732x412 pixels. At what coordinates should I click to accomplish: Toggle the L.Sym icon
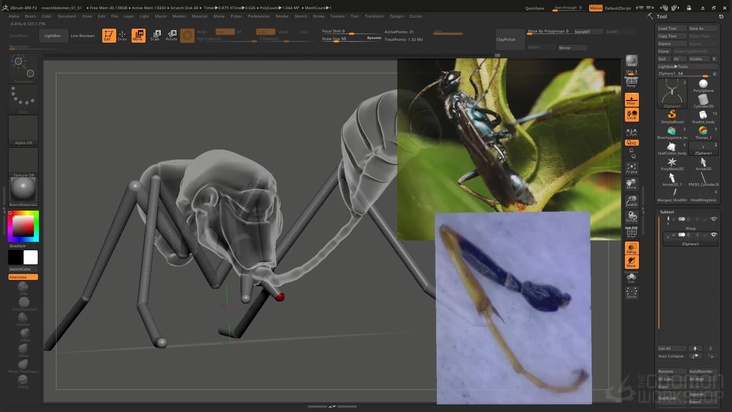(632, 133)
